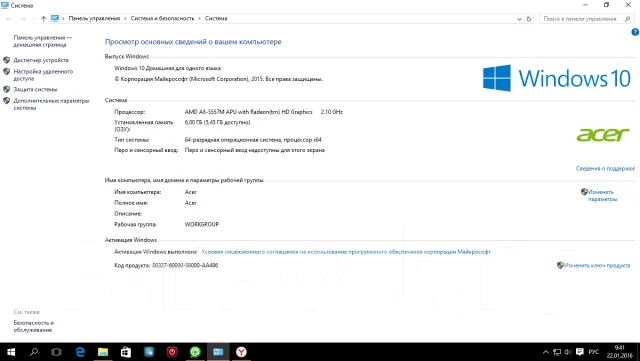Open the Windows Start menu
Screen dimensions: 640x361
point(11,352)
